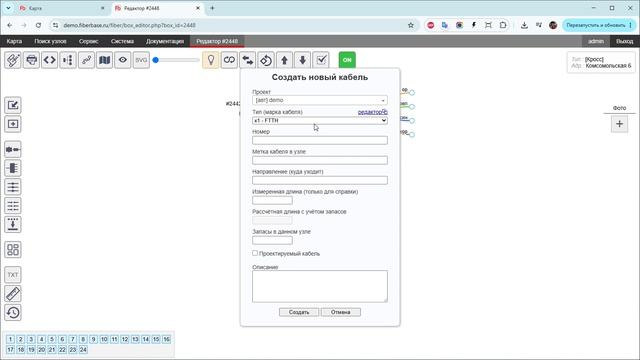Reload the page with the refresh button
Image resolution: width=640 pixels, height=360 pixels.
(x=38, y=25)
